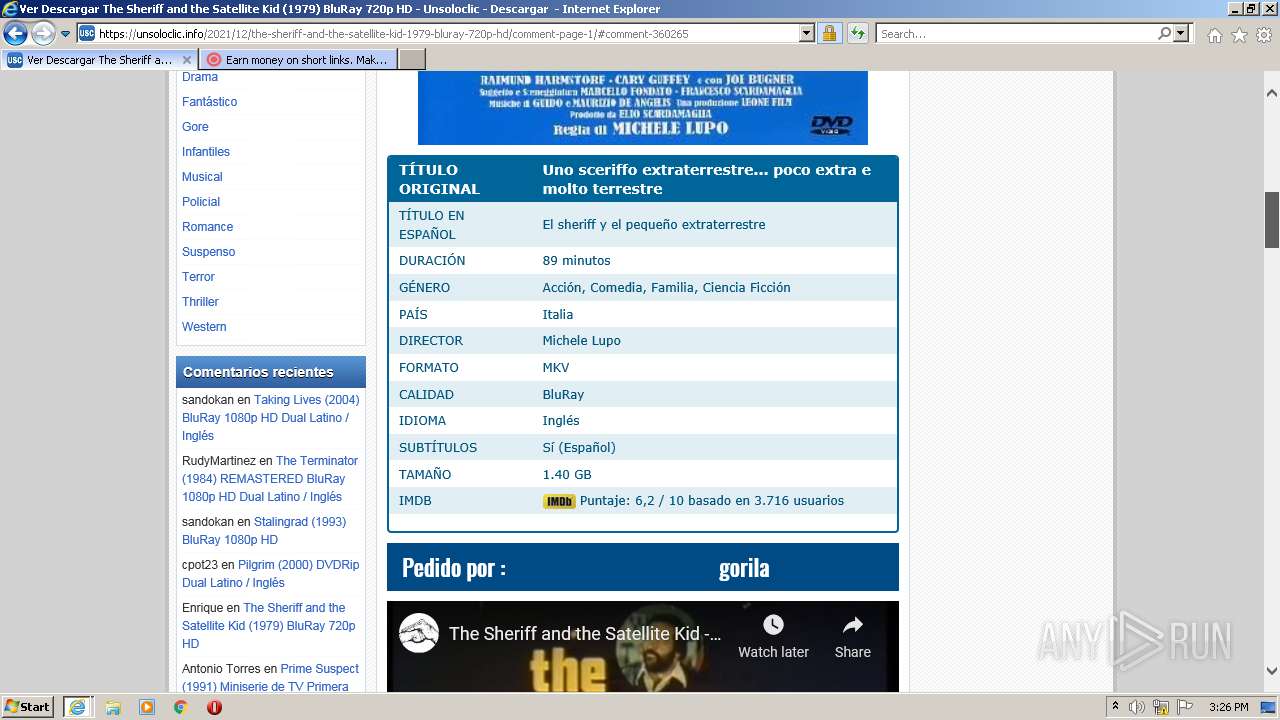Image resolution: width=1280 pixels, height=720 pixels.
Task: Open the Fantástico category link
Action: (x=209, y=102)
